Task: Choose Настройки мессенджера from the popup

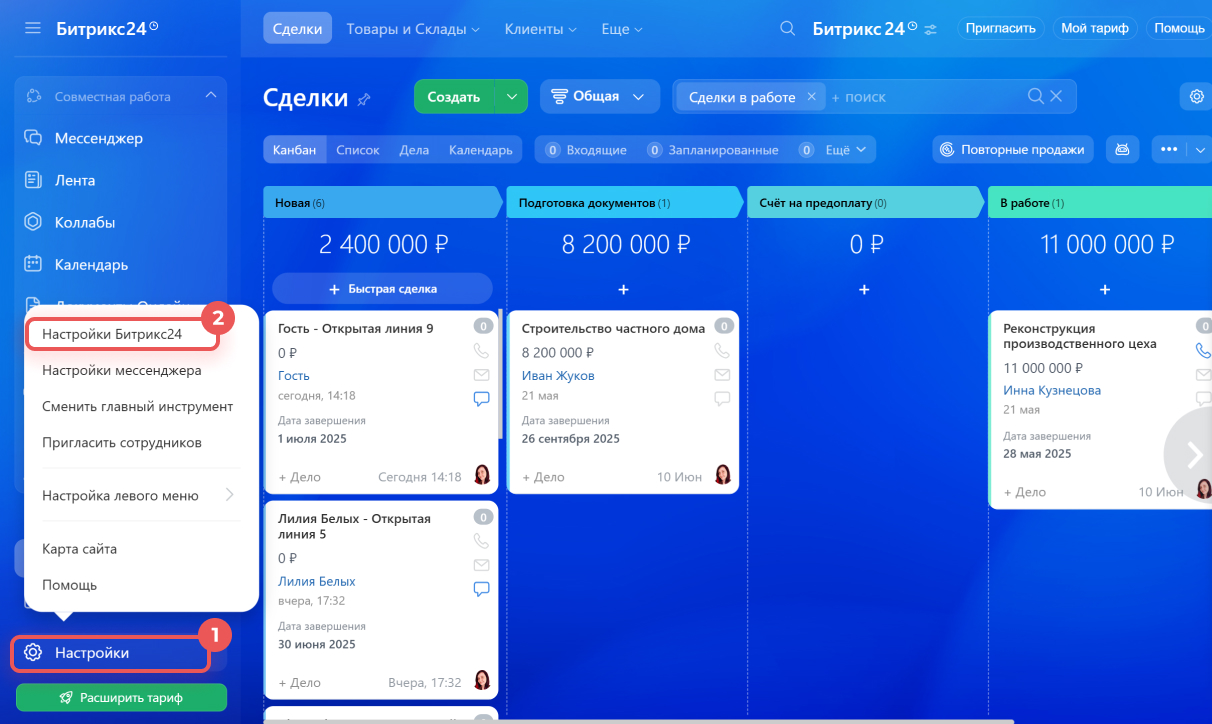Action: [x=121, y=370]
